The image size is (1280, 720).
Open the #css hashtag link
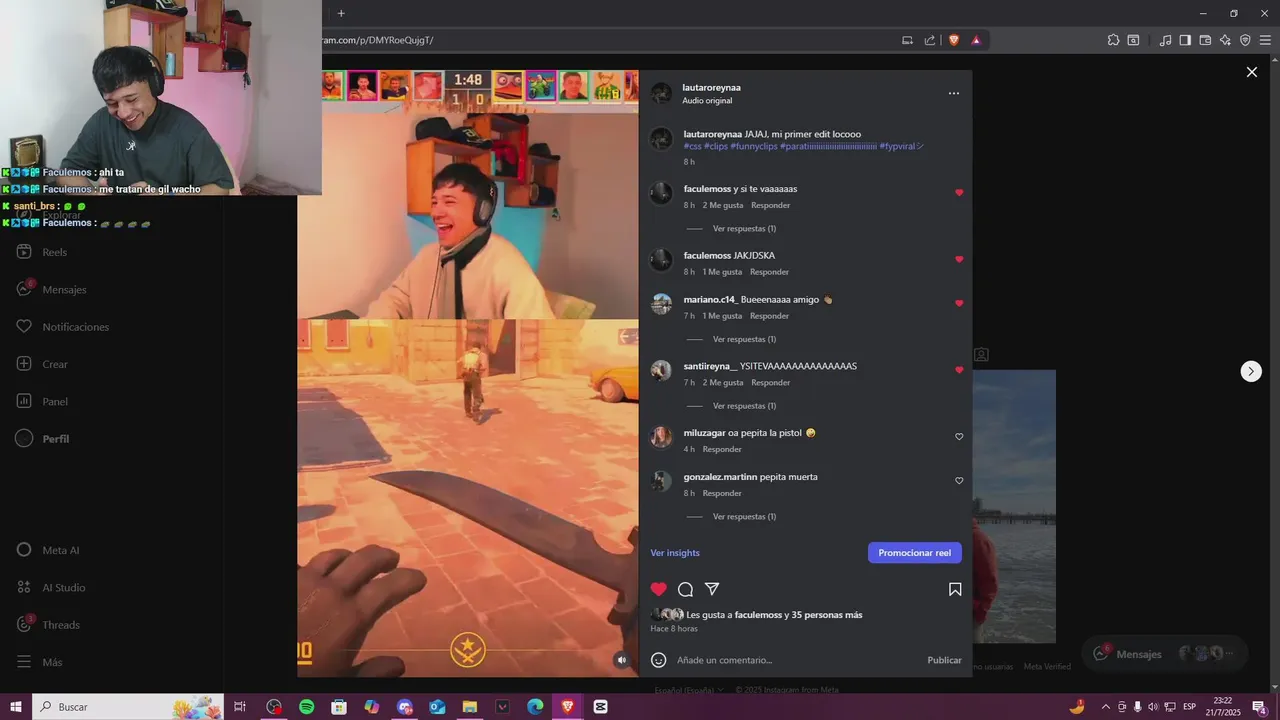click(x=692, y=146)
